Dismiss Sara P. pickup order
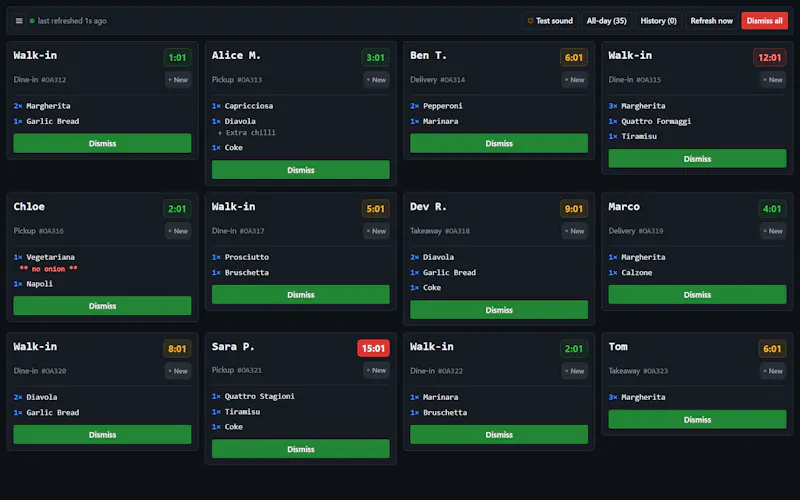 pos(301,449)
